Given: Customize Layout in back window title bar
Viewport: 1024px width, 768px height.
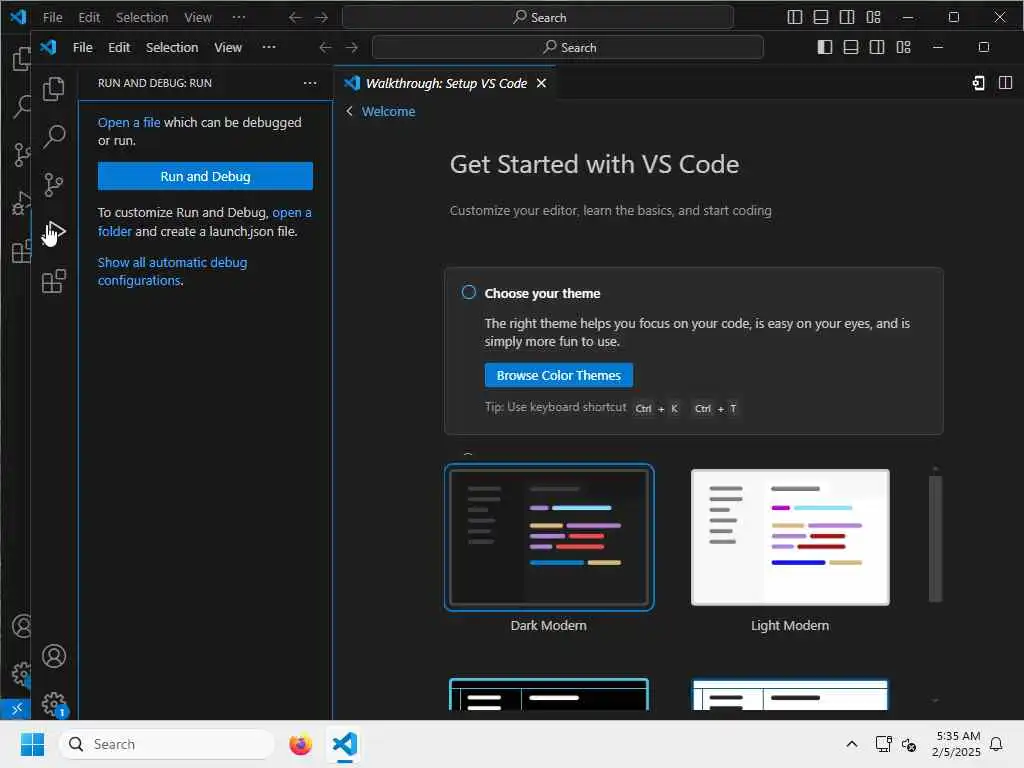Looking at the screenshot, I should tap(873, 17).
